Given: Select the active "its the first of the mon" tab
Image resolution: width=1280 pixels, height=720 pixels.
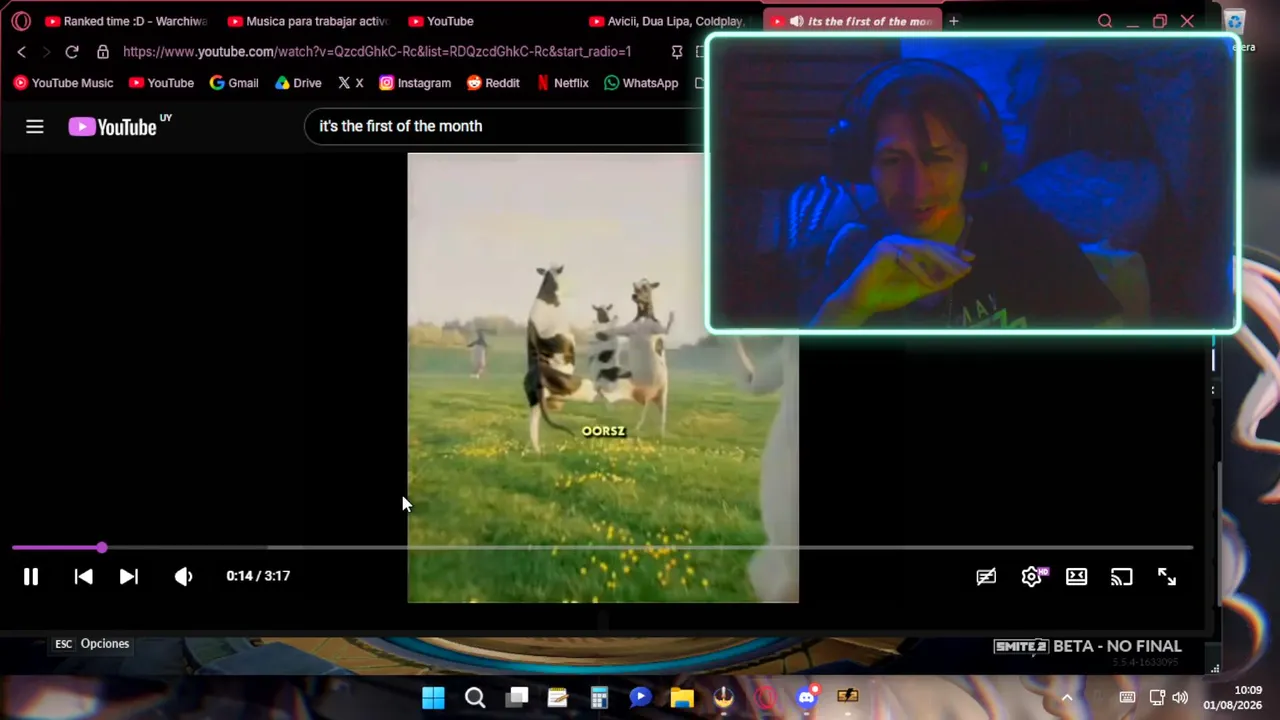Looking at the screenshot, I should (852, 21).
